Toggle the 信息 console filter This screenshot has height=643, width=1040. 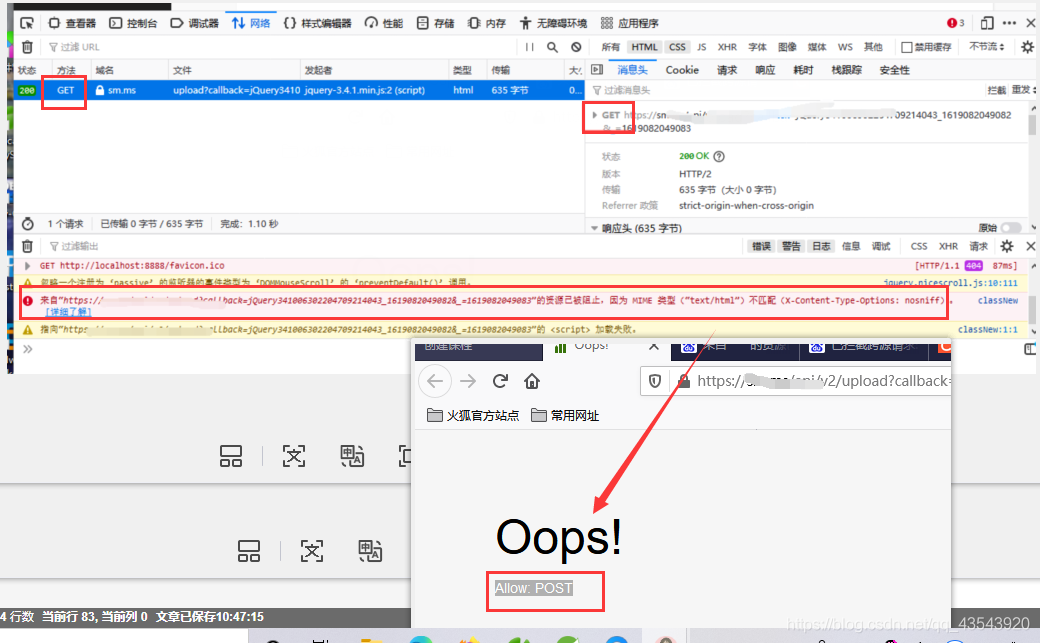click(x=851, y=246)
